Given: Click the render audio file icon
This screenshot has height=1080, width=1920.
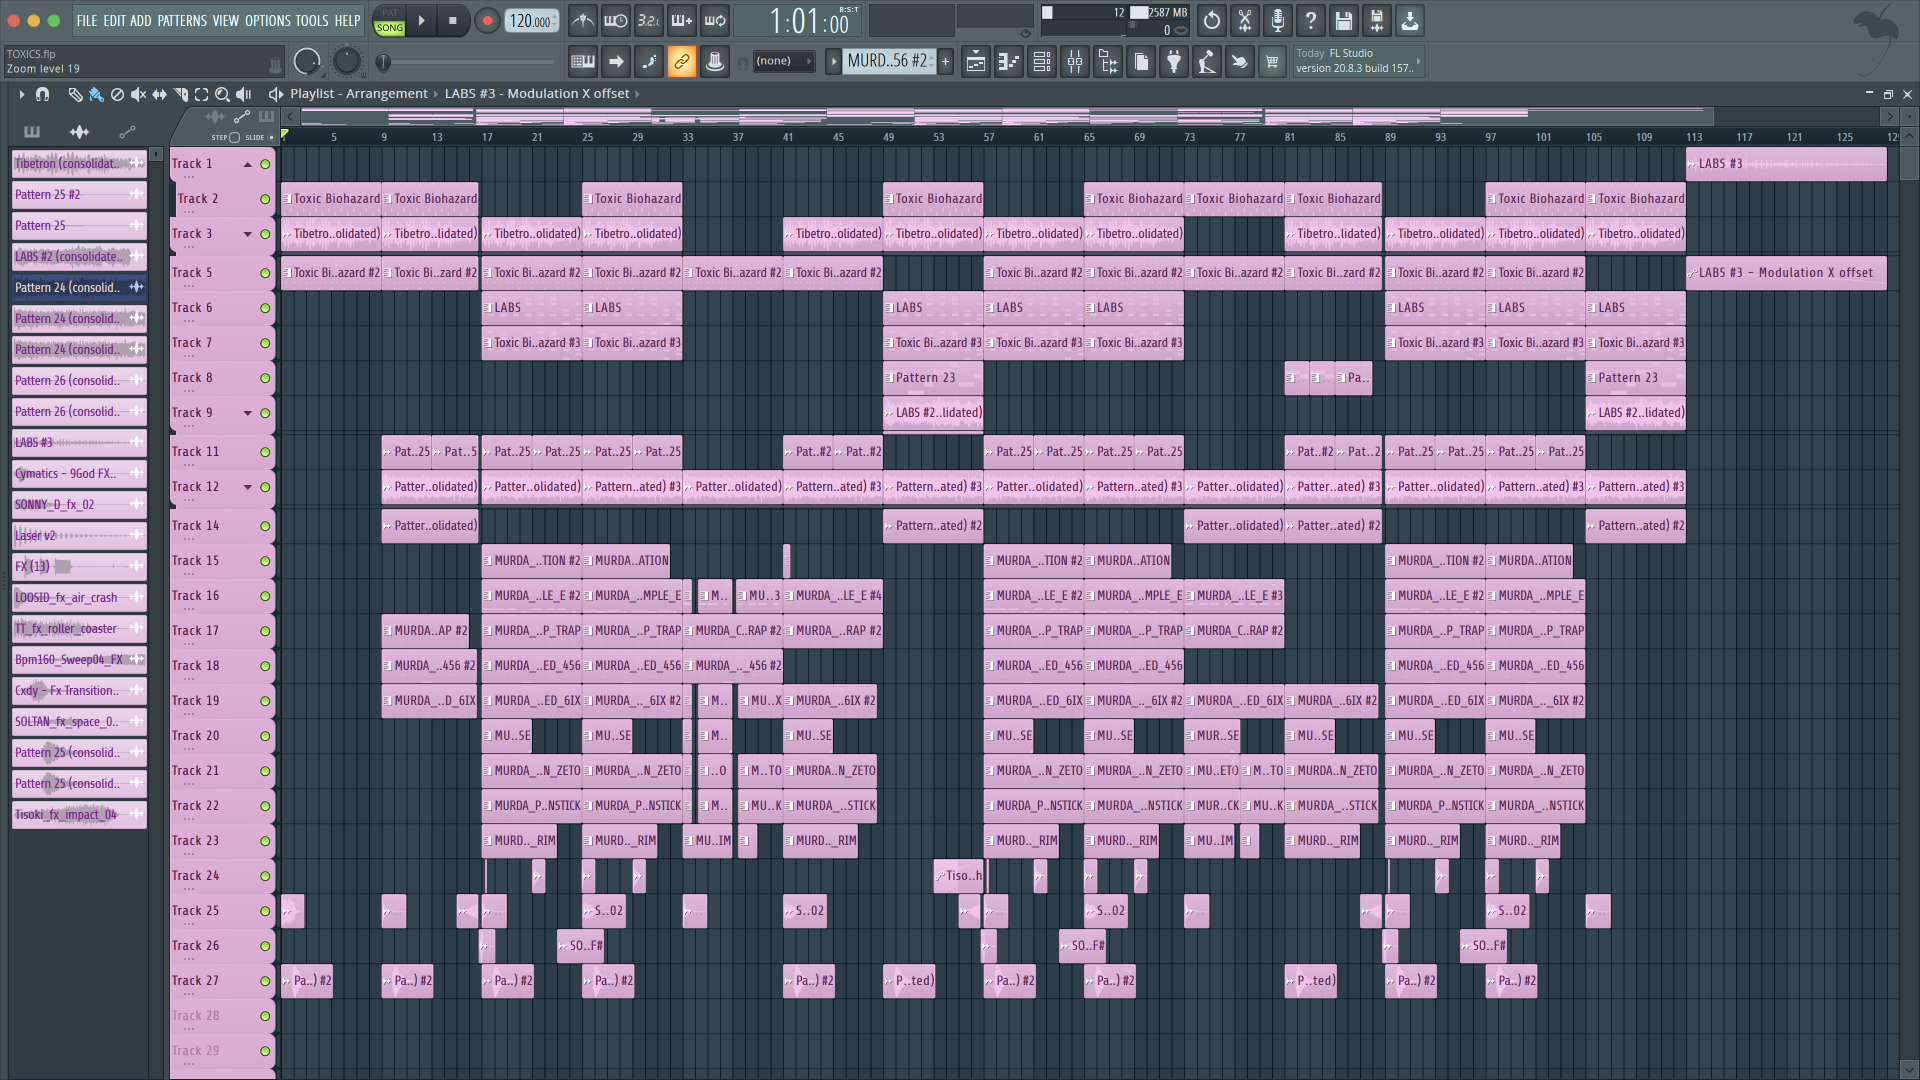Looking at the screenshot, I should (1376, 20).
